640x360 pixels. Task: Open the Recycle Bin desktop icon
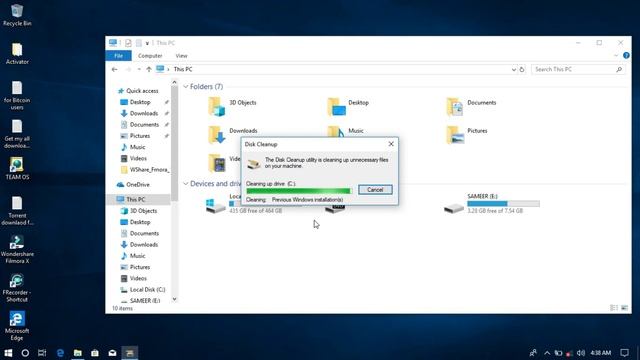17,15
